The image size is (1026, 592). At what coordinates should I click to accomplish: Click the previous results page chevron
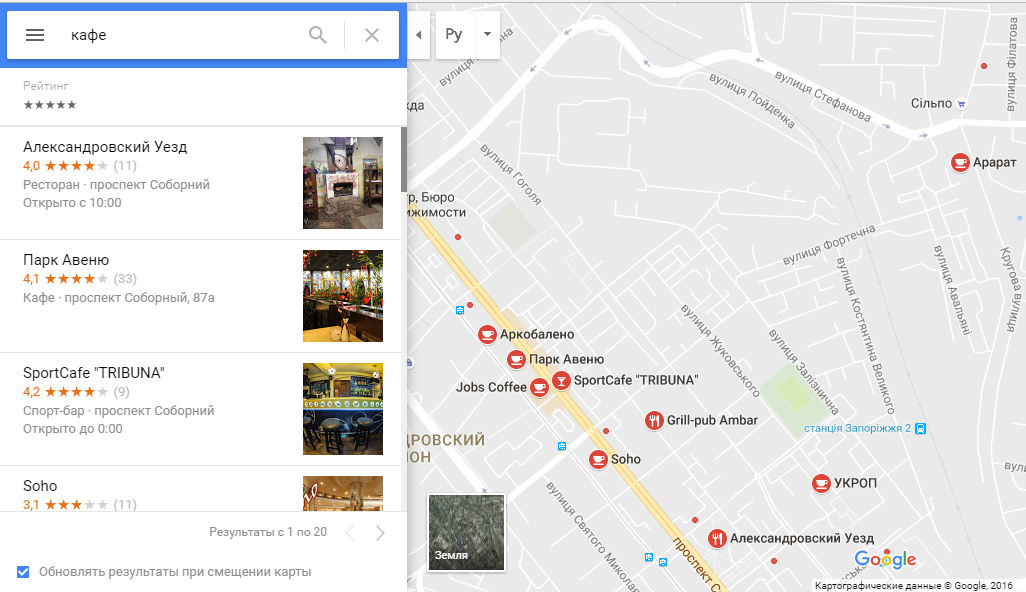click(x=349, y=532)
